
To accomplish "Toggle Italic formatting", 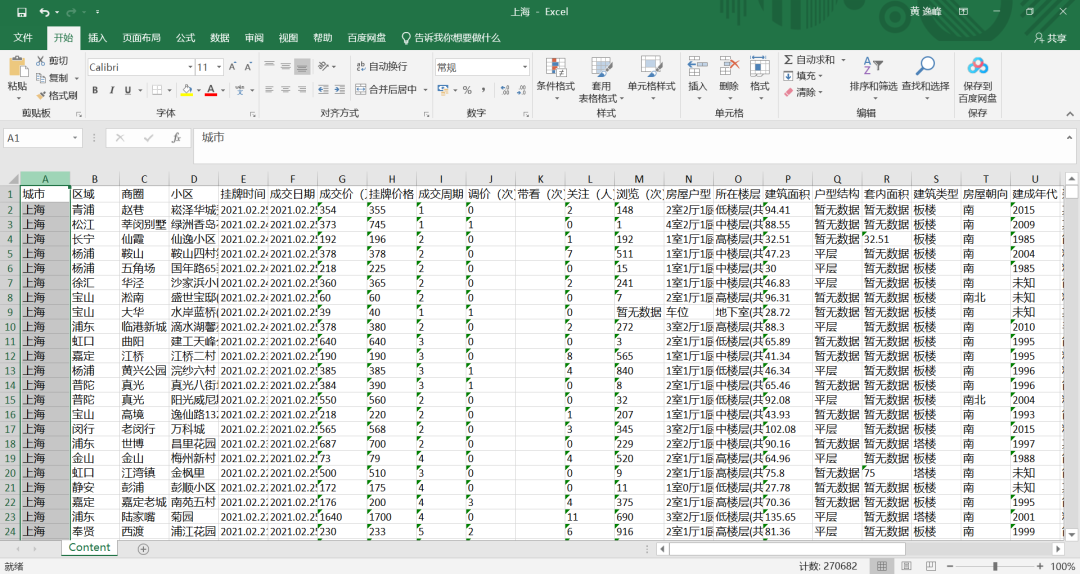I will click(x=111, y=90).
